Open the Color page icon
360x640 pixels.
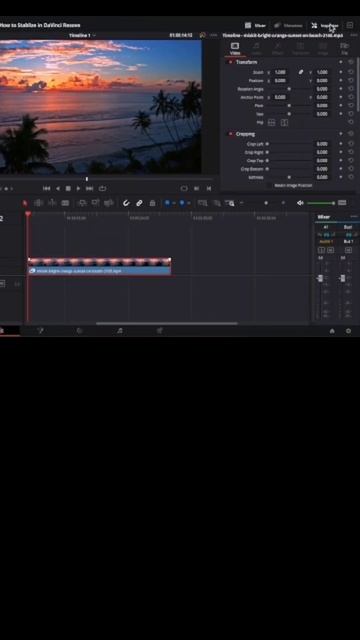tap(80, 331)
